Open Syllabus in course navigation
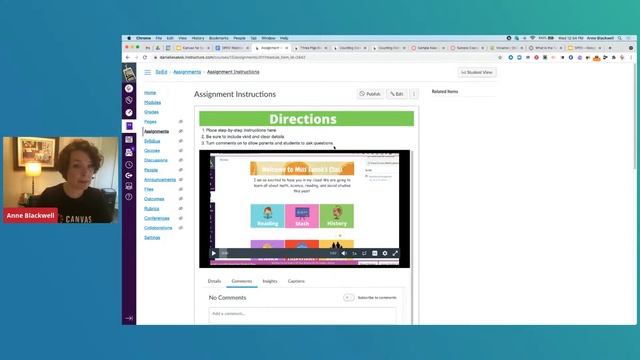The height and width of the screenshot is (360, 640). 152,141
